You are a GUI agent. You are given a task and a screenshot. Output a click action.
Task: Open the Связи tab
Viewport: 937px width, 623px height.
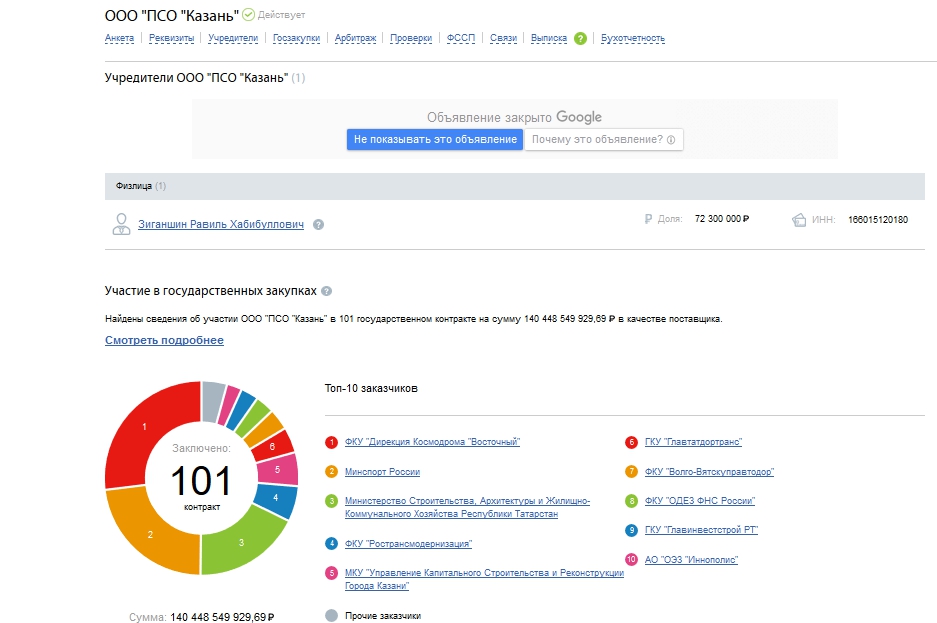pyautogui.click(x=503, y=38)
